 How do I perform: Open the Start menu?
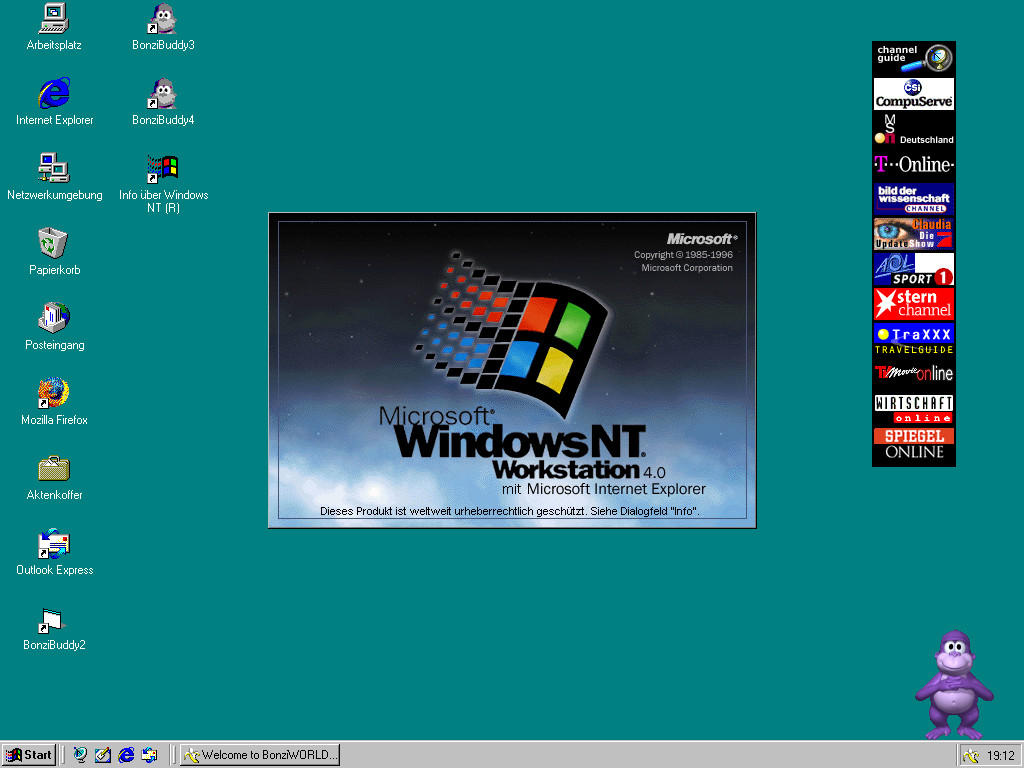pos(28,754)
